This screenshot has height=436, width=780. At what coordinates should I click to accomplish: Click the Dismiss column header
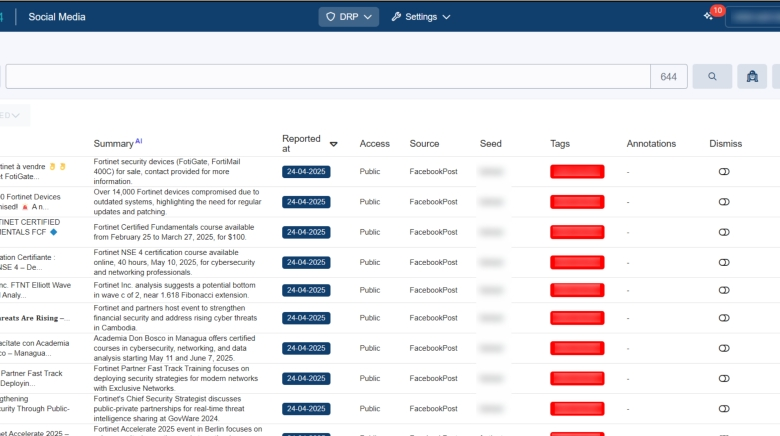725,144
